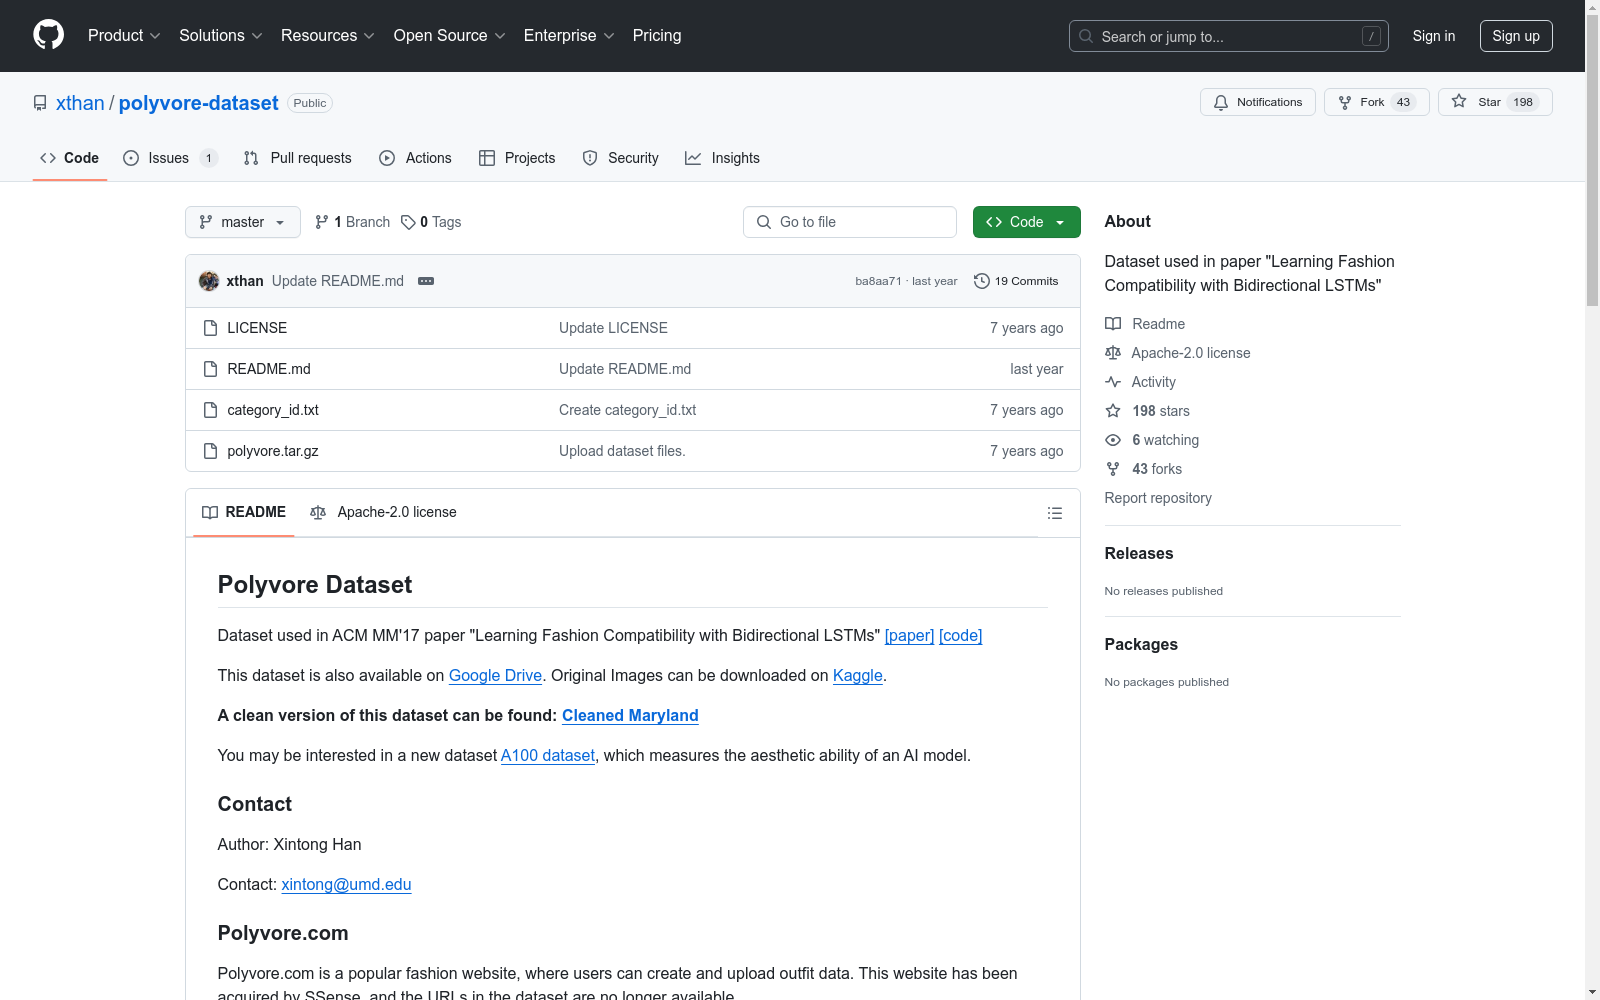Open the Actions tab
Image resolution: width=1600 pixels, height=1000 pixels.
[416, 158]
